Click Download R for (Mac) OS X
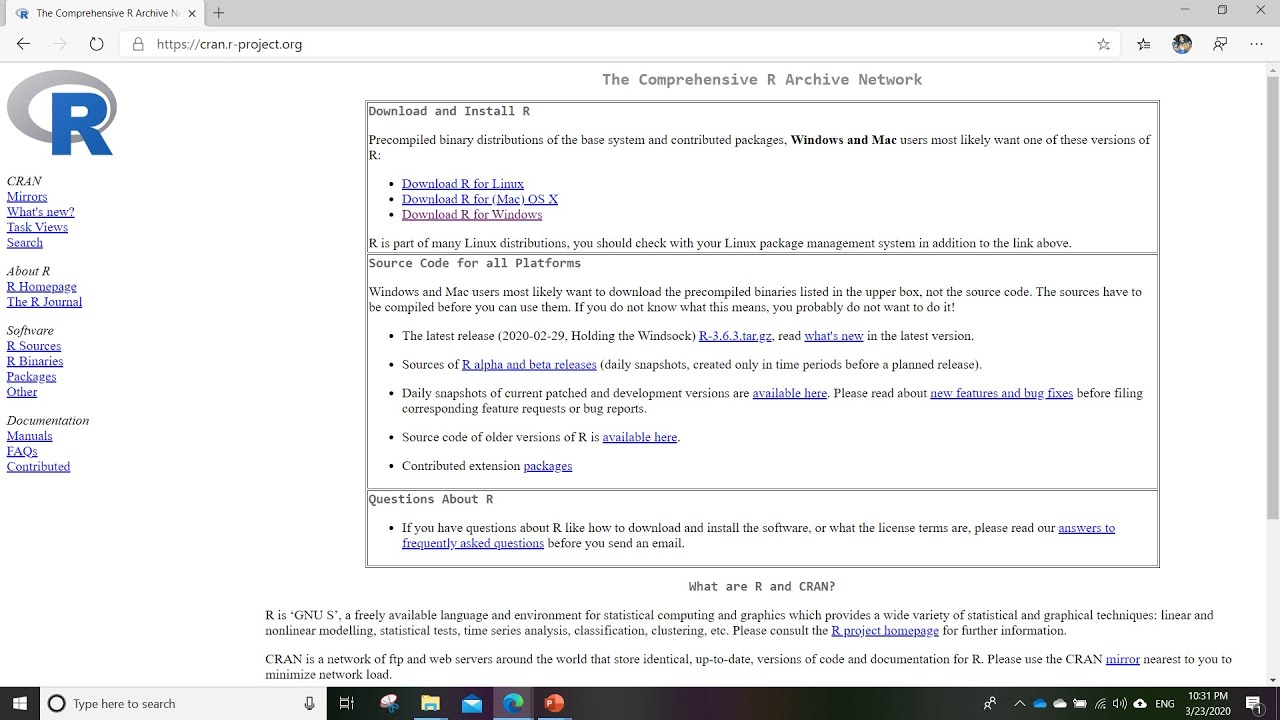 coord(480,199)
